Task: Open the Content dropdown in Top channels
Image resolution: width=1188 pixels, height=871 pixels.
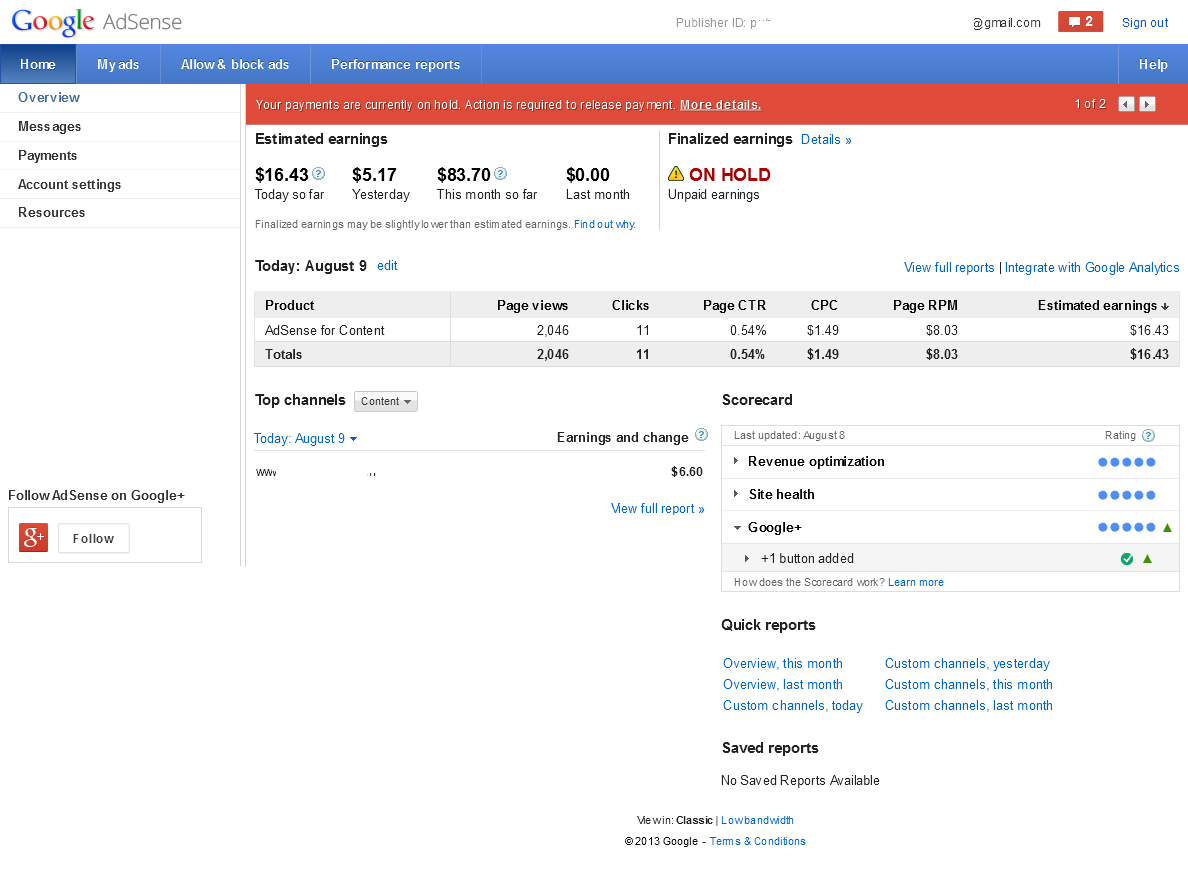Action: 386,401
